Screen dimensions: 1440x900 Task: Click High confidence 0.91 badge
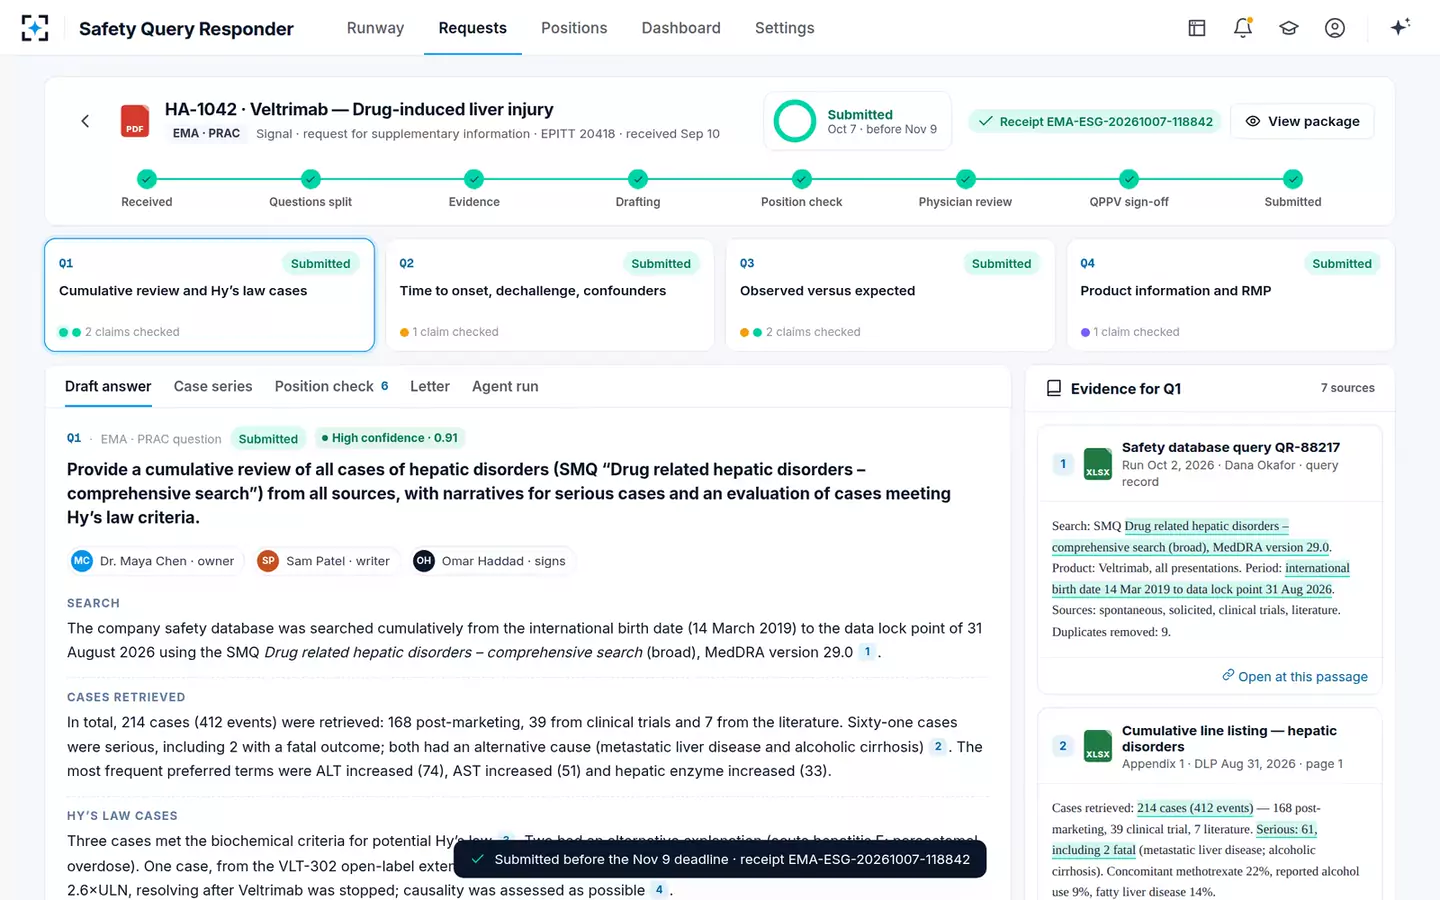click(x=390, y=438)
